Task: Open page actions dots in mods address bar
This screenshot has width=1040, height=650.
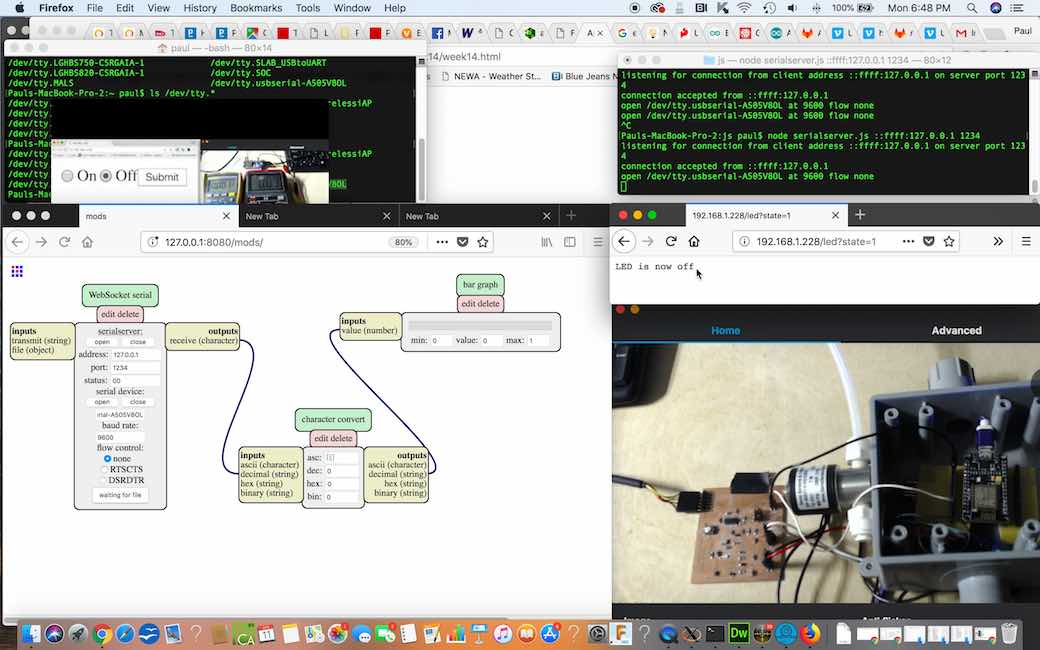Action: click(442, 242)
